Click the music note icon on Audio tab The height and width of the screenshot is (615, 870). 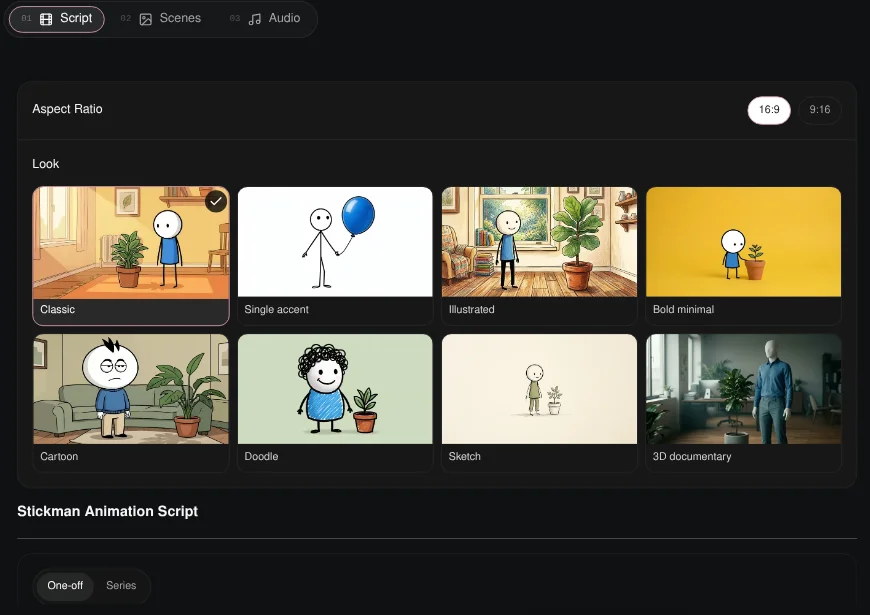255,19
